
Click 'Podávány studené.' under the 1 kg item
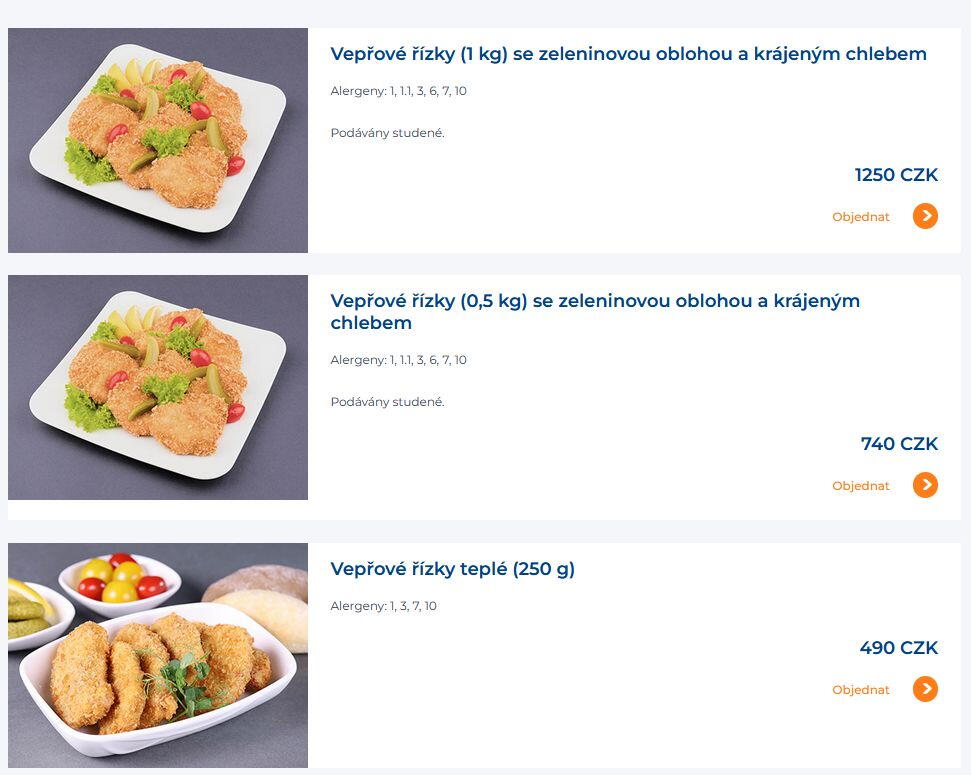click(x=387, y=133)
